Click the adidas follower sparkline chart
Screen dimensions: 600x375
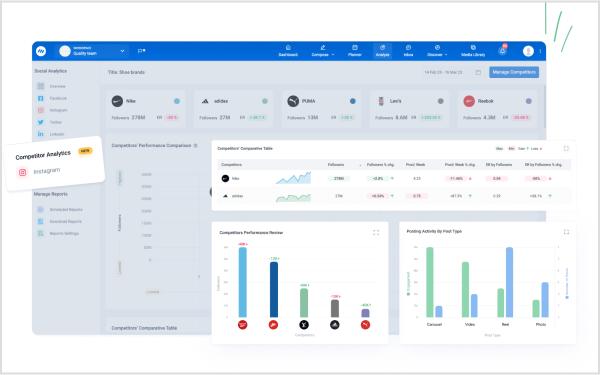(293, 197)
